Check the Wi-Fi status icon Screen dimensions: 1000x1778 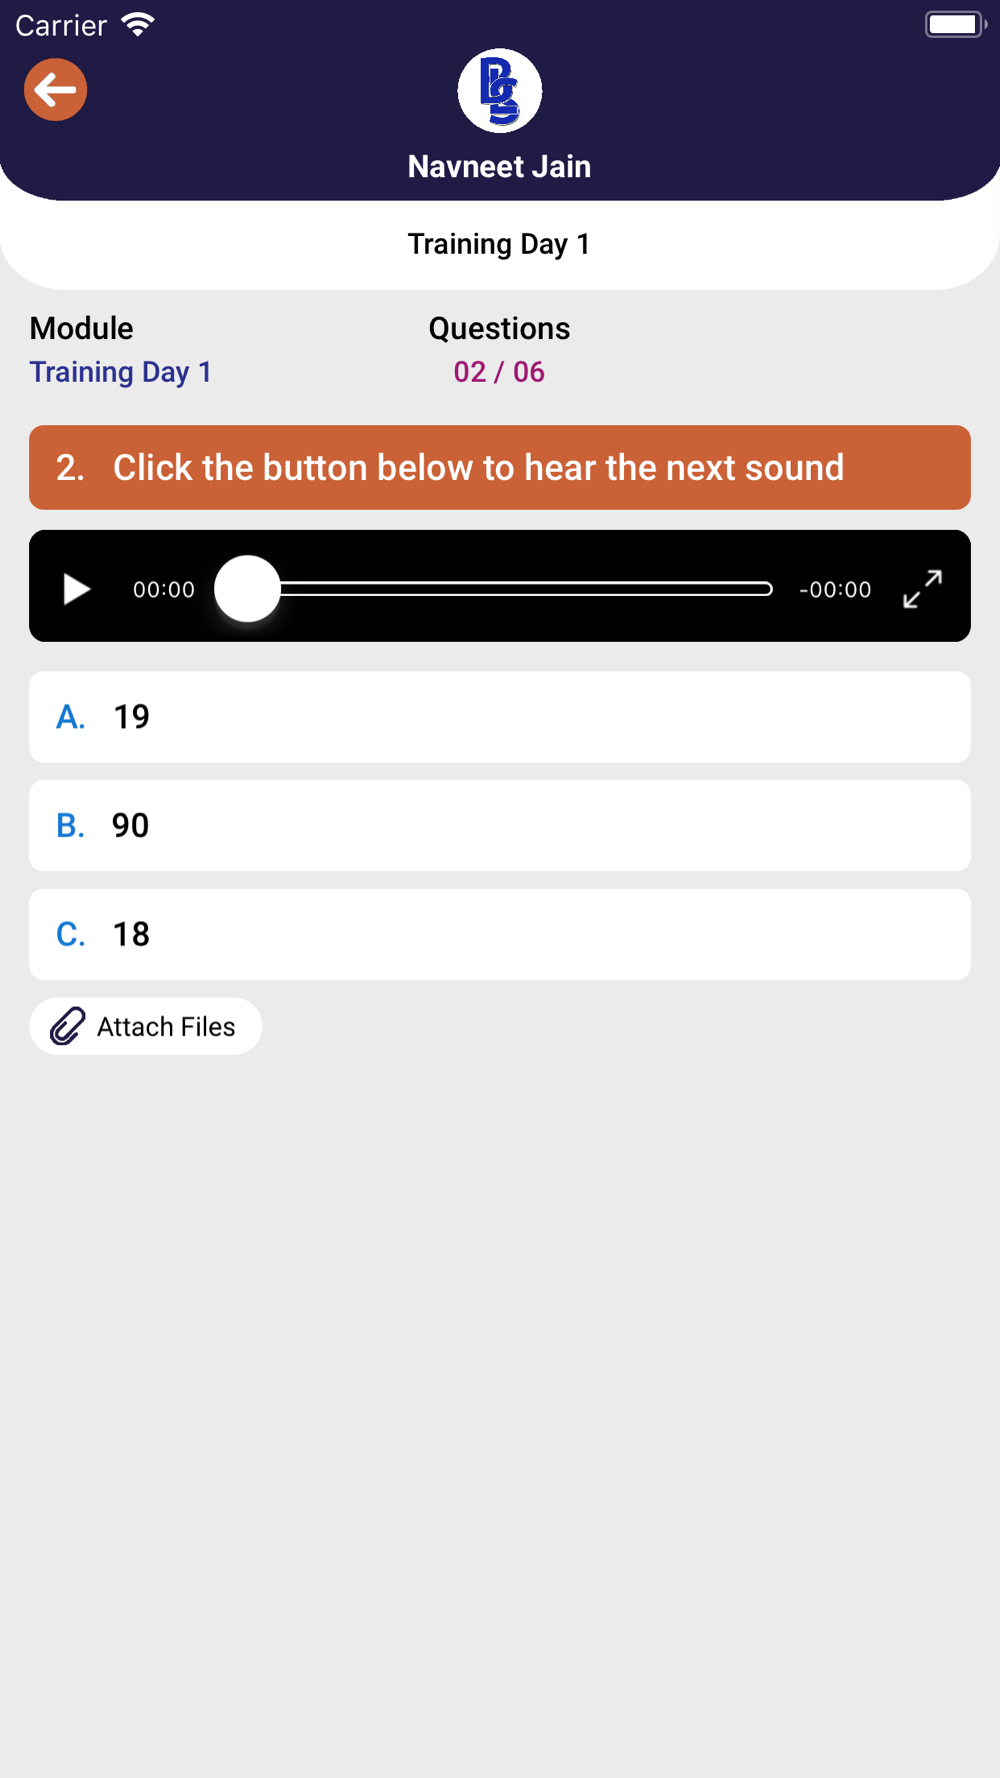click(138, 24)
